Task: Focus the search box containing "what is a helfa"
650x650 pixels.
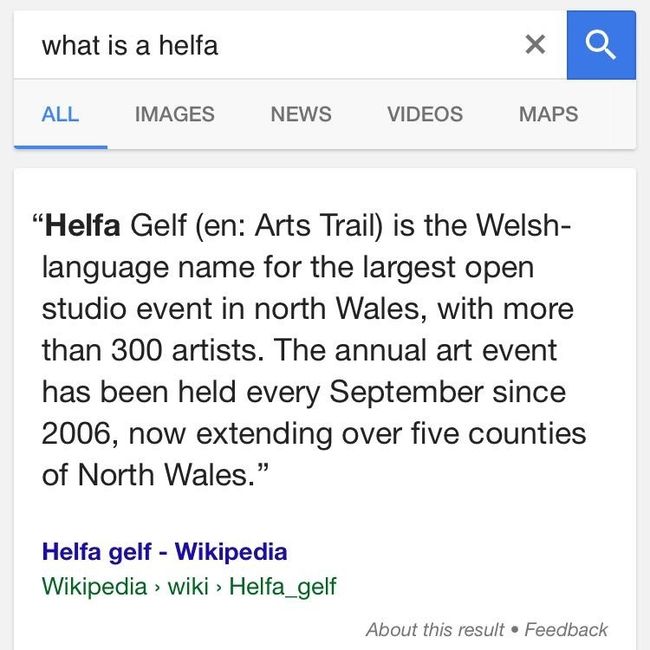Action: [270, 45]
